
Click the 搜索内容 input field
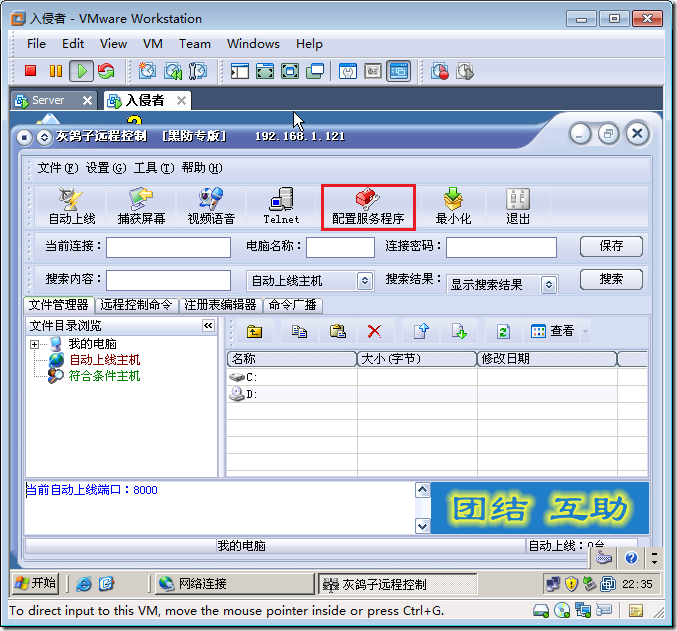coord(168,280)
